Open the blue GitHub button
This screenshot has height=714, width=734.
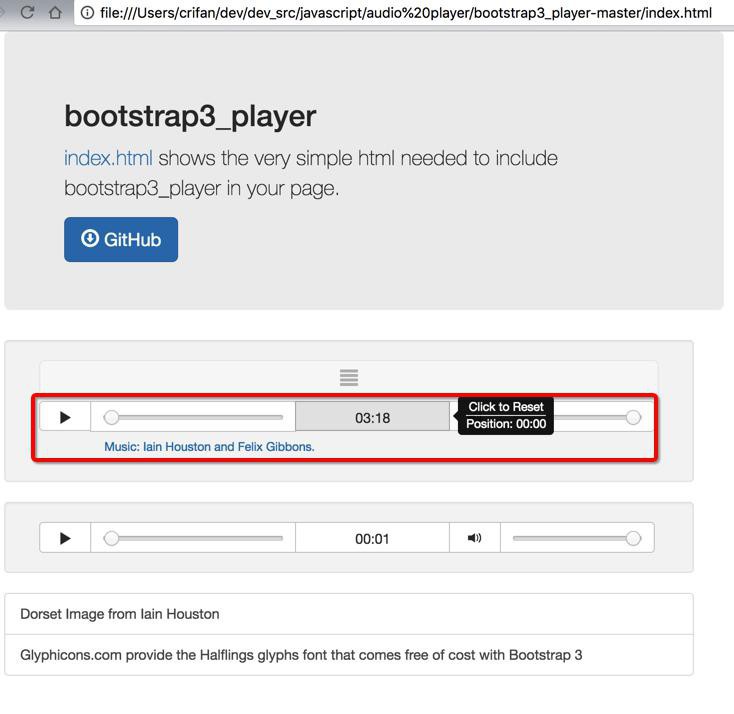pos(121,239)
